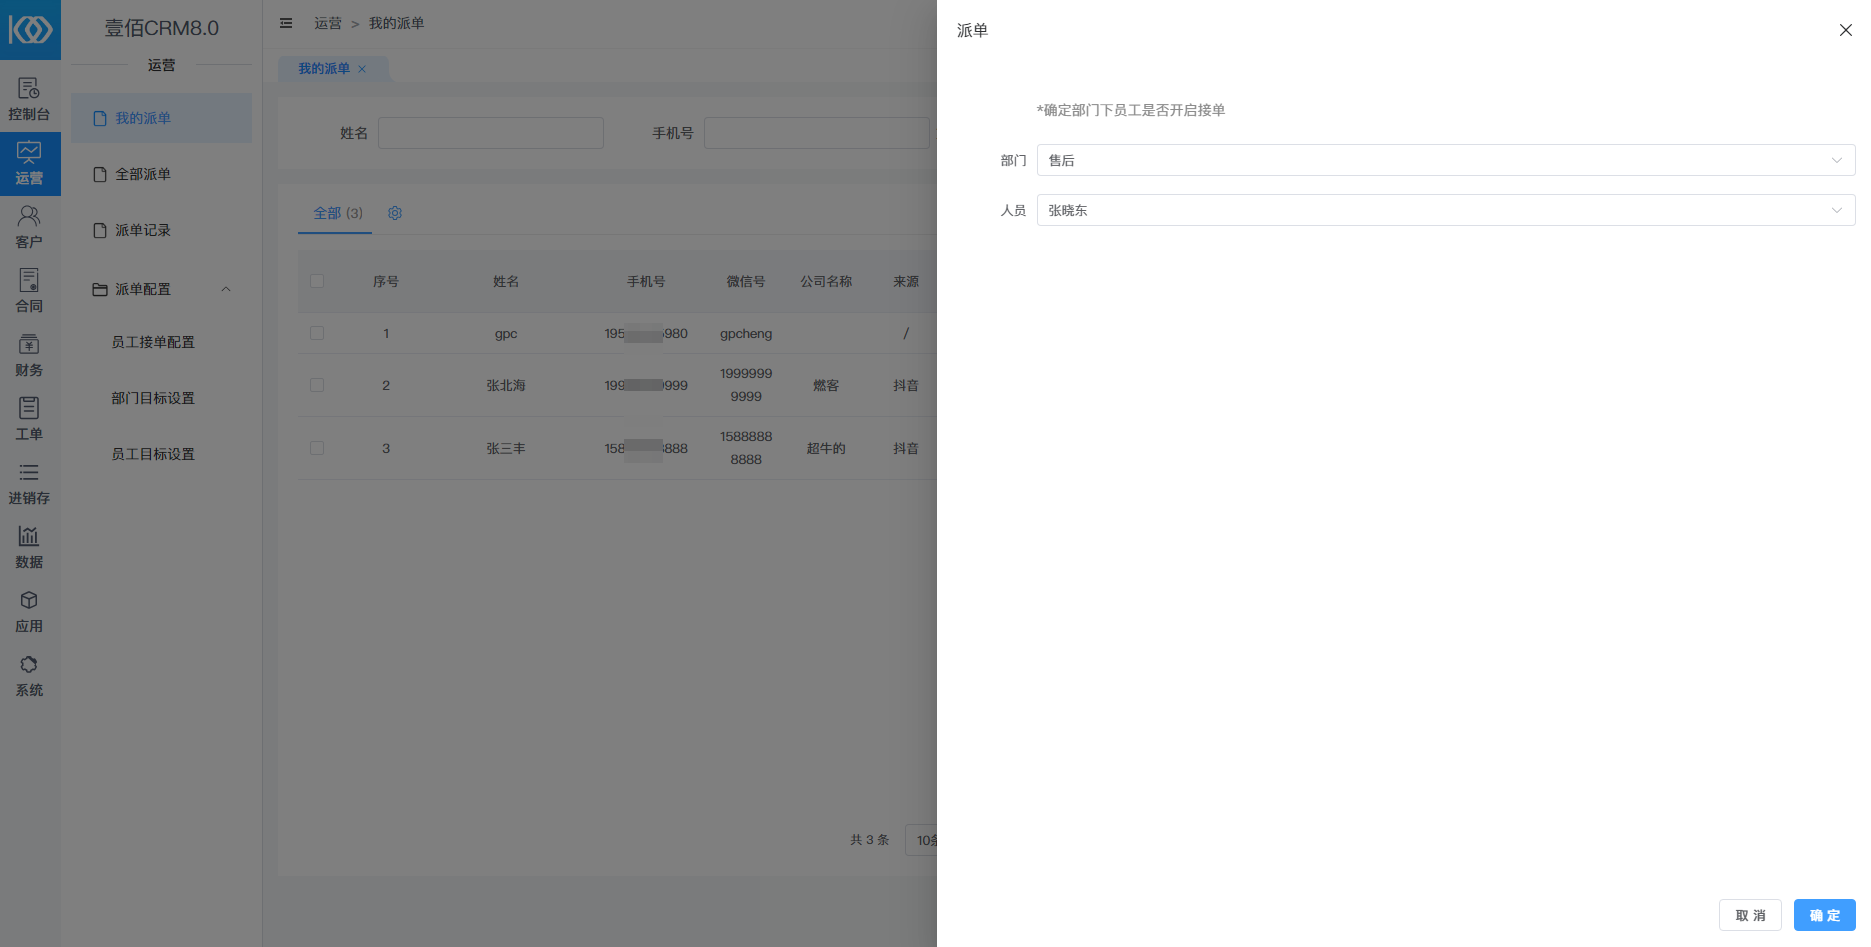Click the 手机号 search input field
Viewport: 1871px width, 947px height.
click(x=817, y=133)
